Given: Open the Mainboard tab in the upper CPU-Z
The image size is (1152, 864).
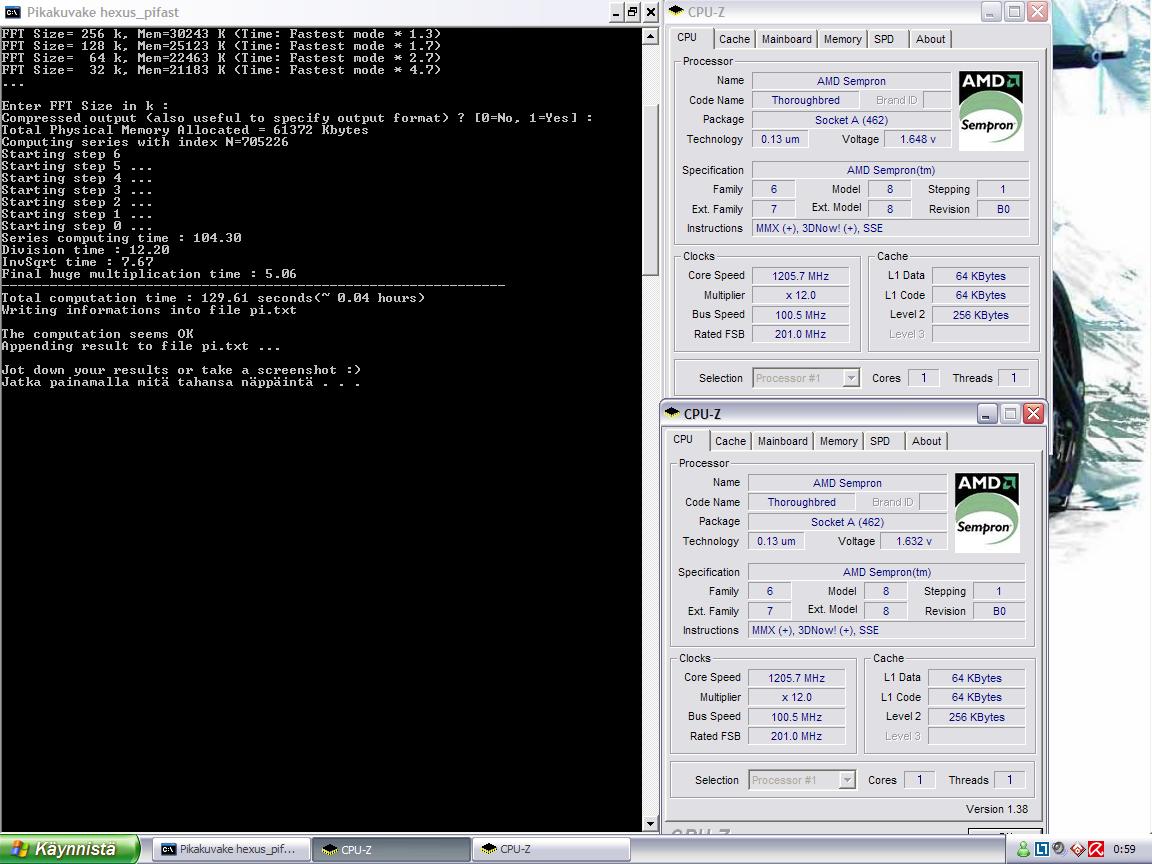Looking at the screenshot, I should [786, 39].
